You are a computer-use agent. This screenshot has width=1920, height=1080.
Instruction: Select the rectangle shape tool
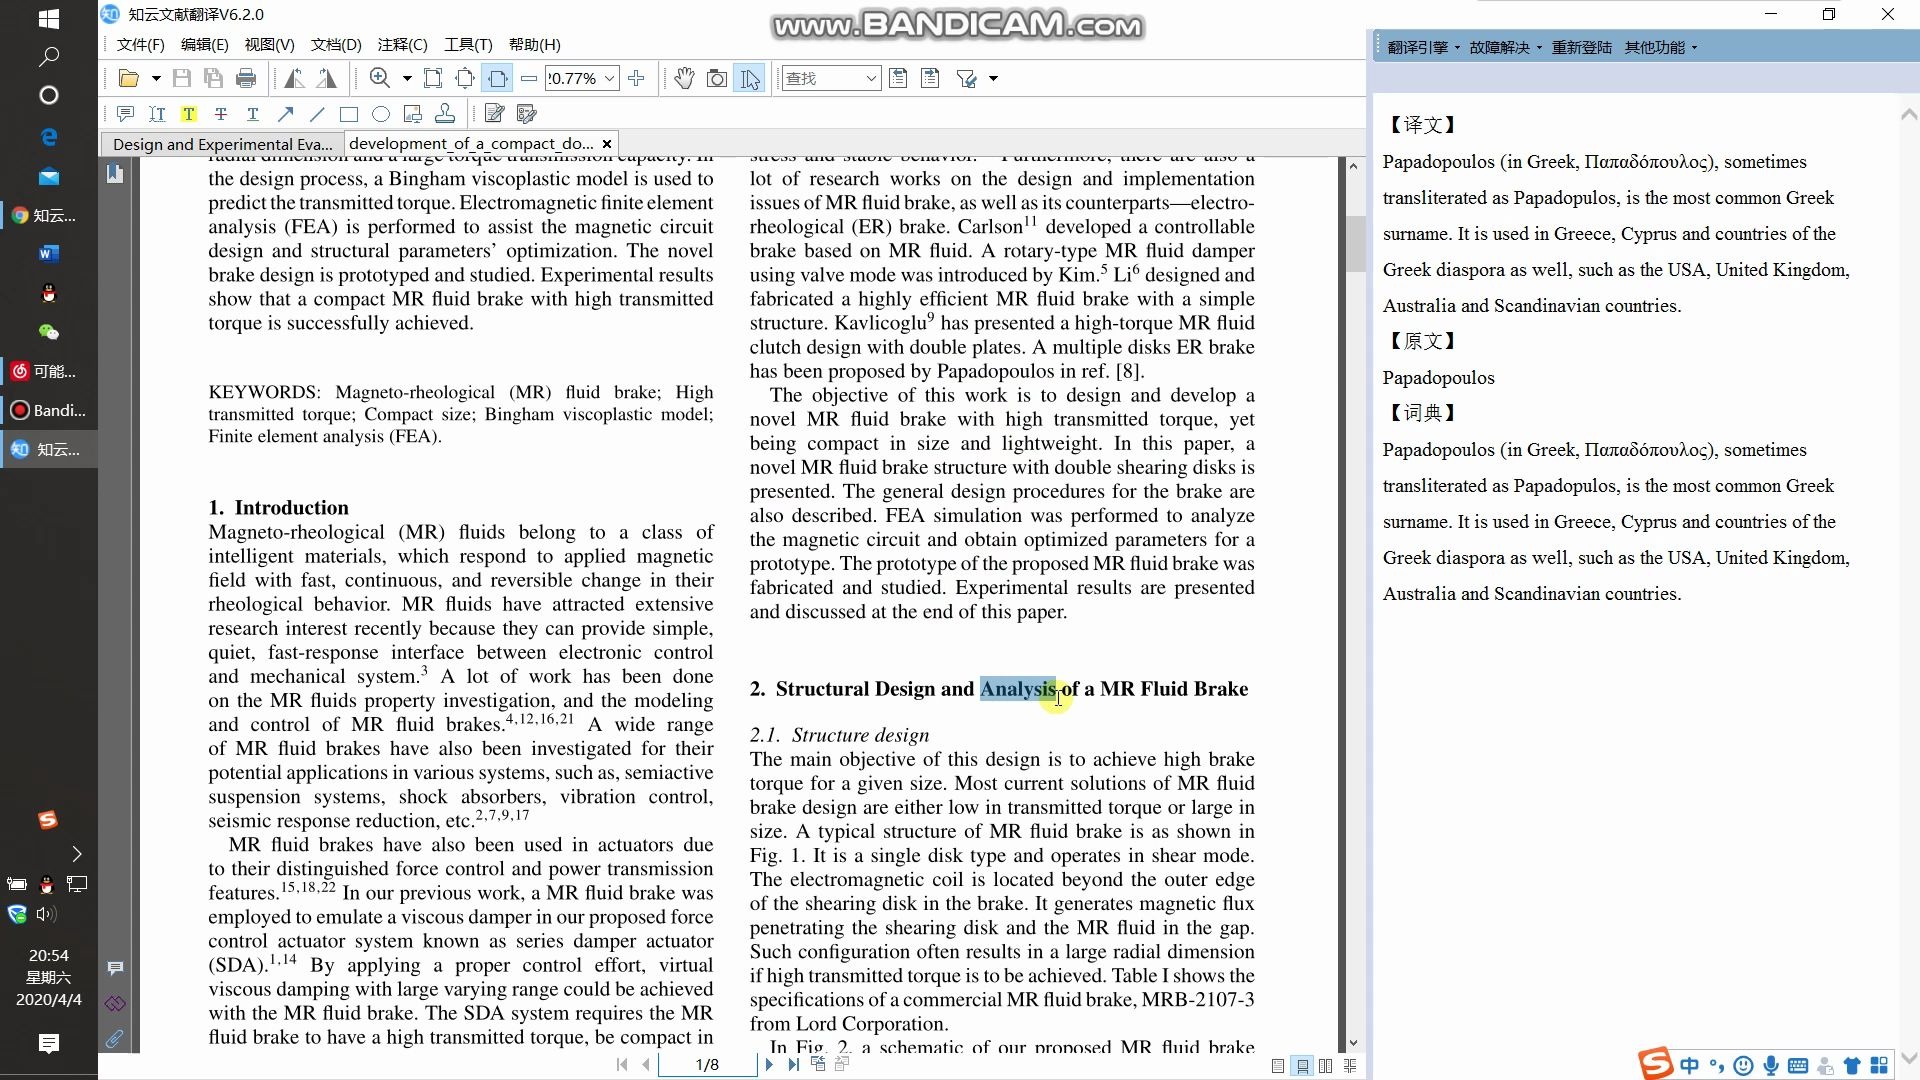pos(349,114)
